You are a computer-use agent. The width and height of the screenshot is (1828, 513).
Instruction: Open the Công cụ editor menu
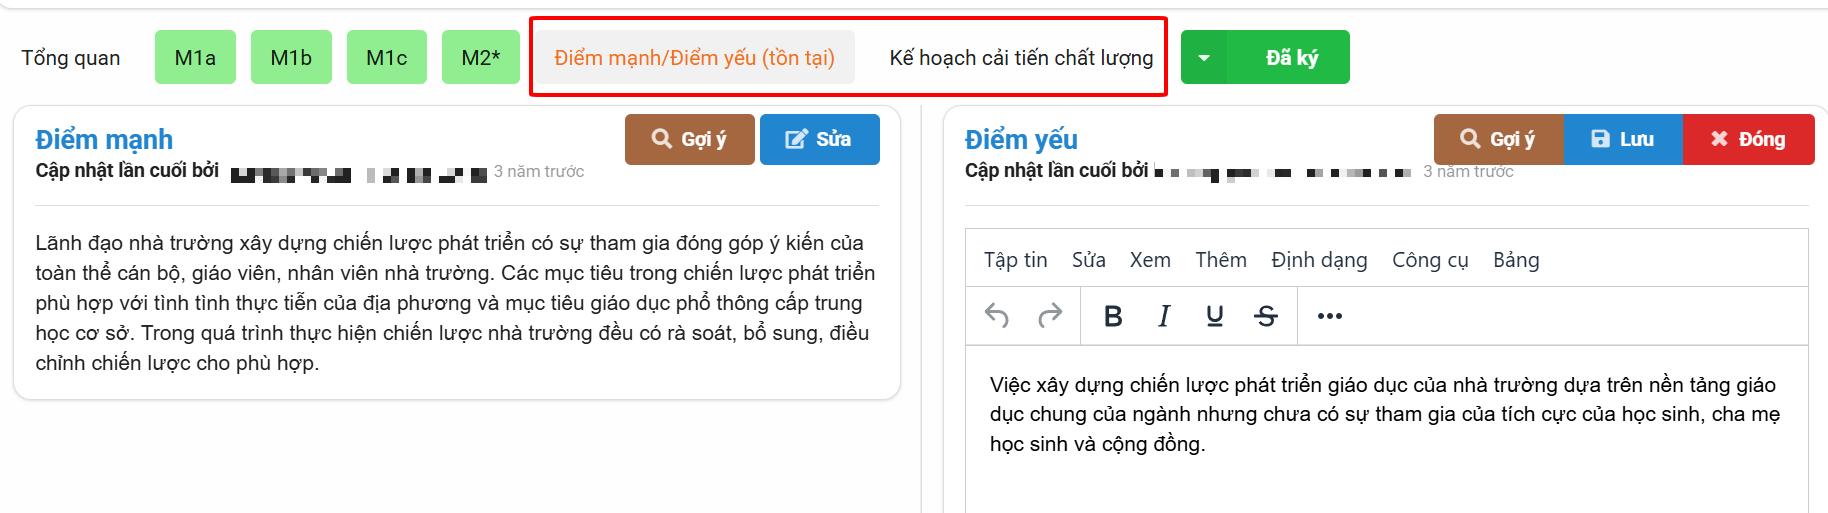1430,260
